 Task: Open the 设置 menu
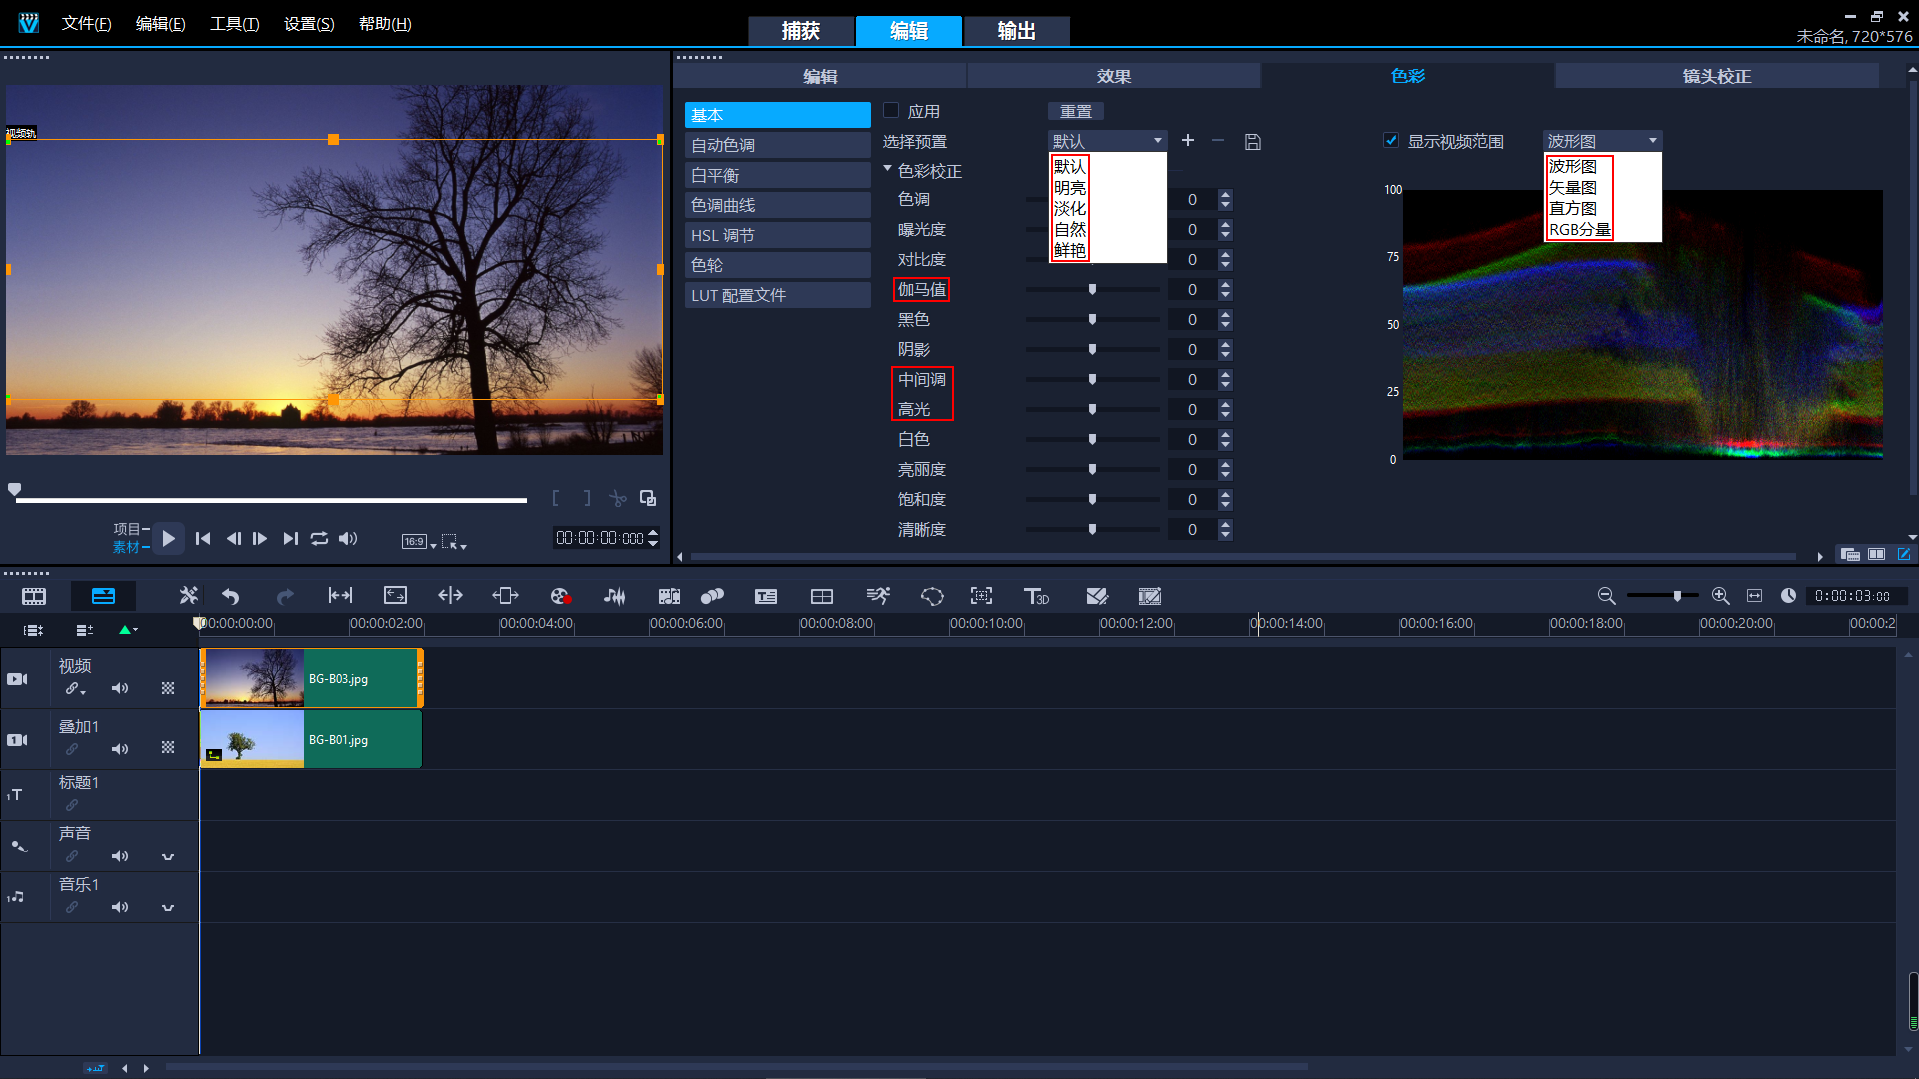(x=309, y=23)
